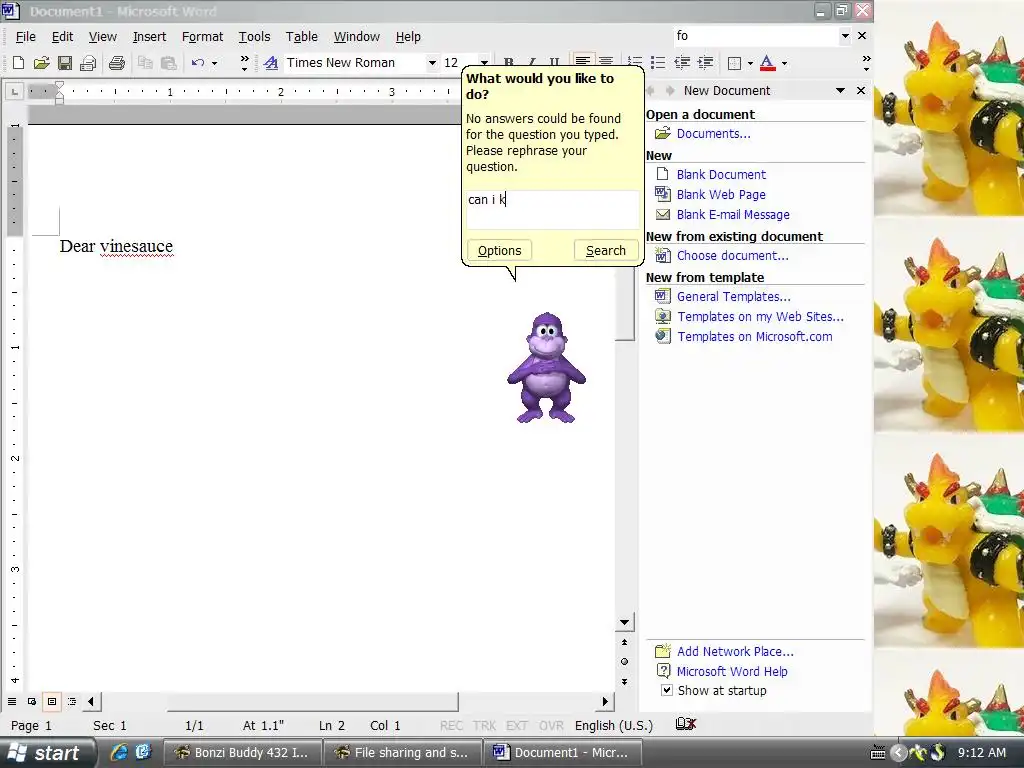This screenshot has width=1024, height=768.
Task: Undo the last action with arrow icon
Action: pyautogui.click(x=198, y=63)
